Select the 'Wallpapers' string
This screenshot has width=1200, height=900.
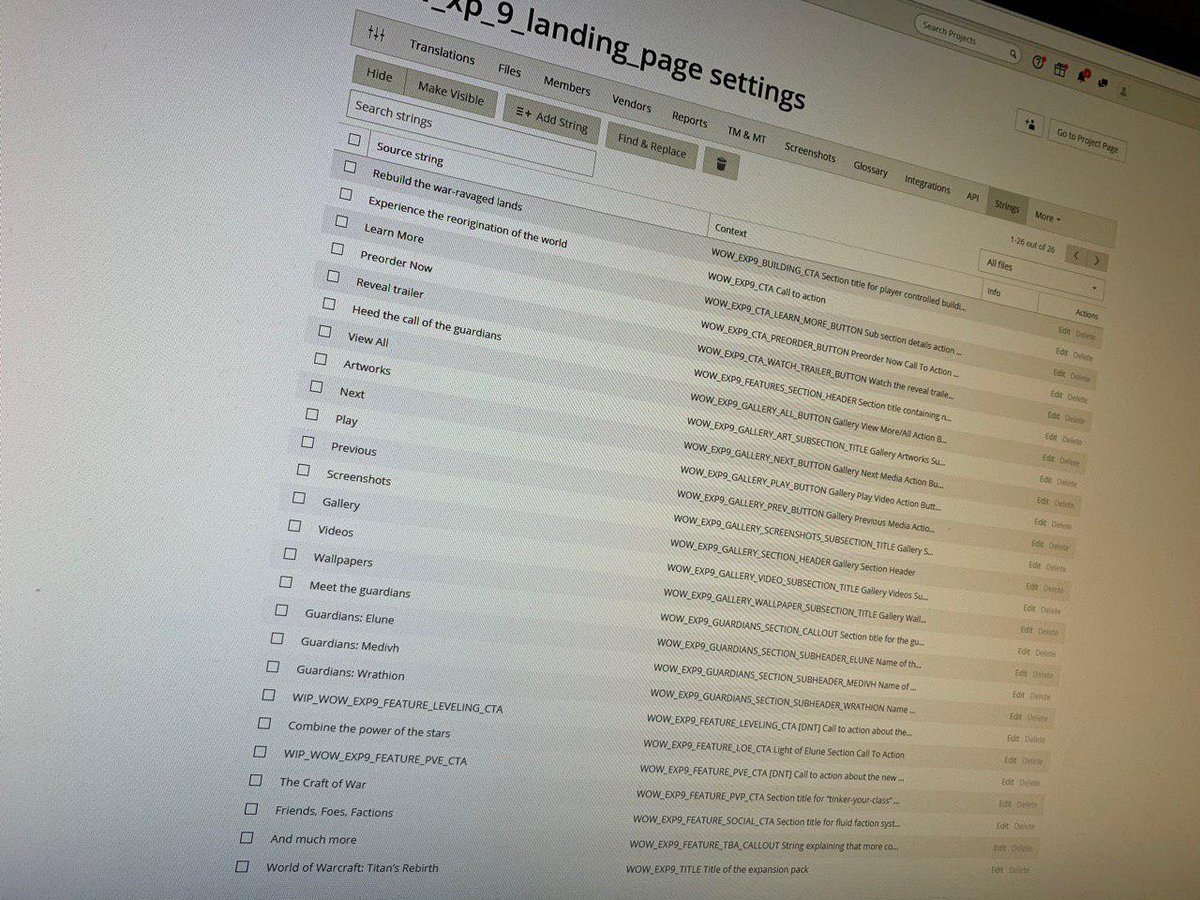pos(342,558)
